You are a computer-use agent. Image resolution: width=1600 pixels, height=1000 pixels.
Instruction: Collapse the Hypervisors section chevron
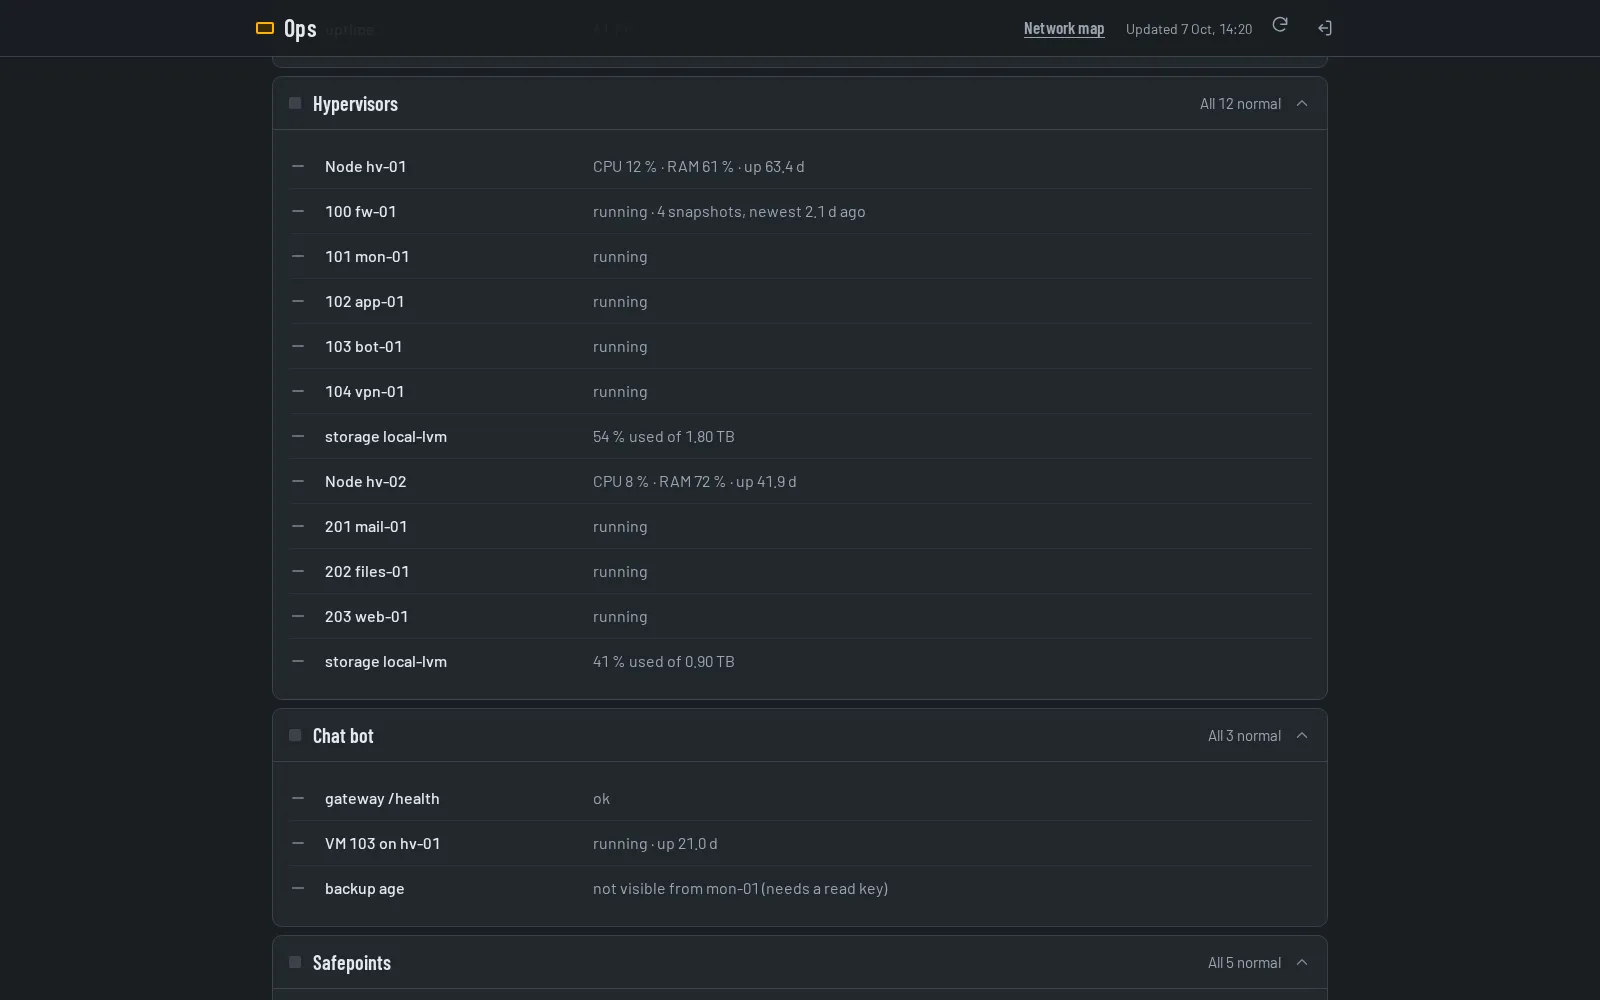click(1302, 103)
